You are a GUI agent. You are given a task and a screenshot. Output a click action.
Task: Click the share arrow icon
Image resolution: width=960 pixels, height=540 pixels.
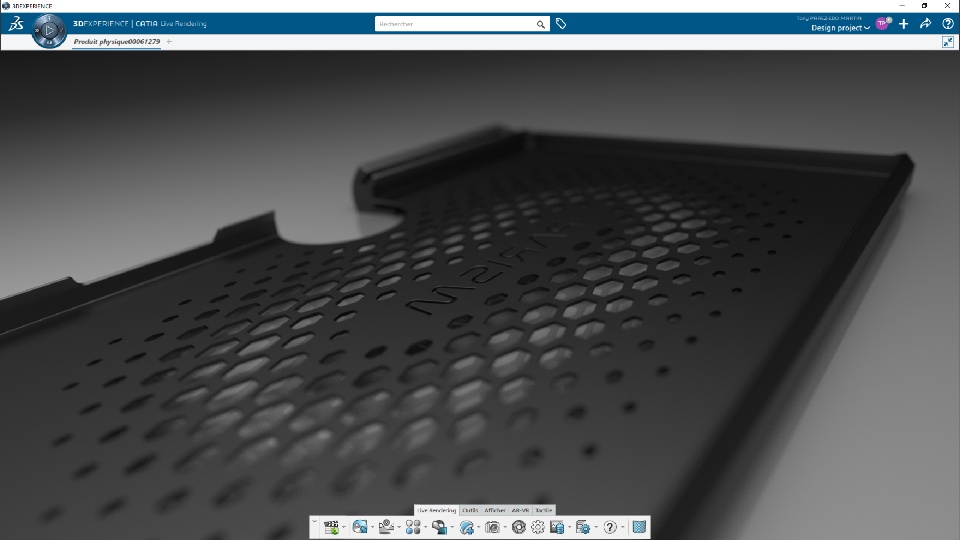coord(925,24)
